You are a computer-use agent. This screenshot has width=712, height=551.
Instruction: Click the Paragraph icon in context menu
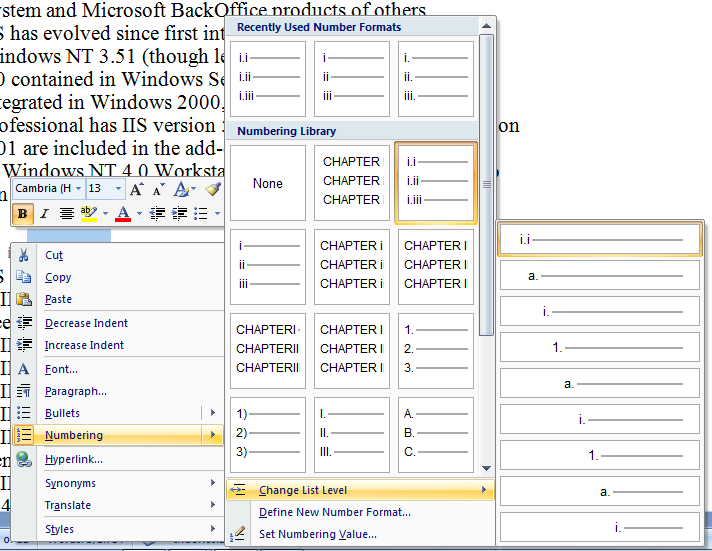(24, 391)
